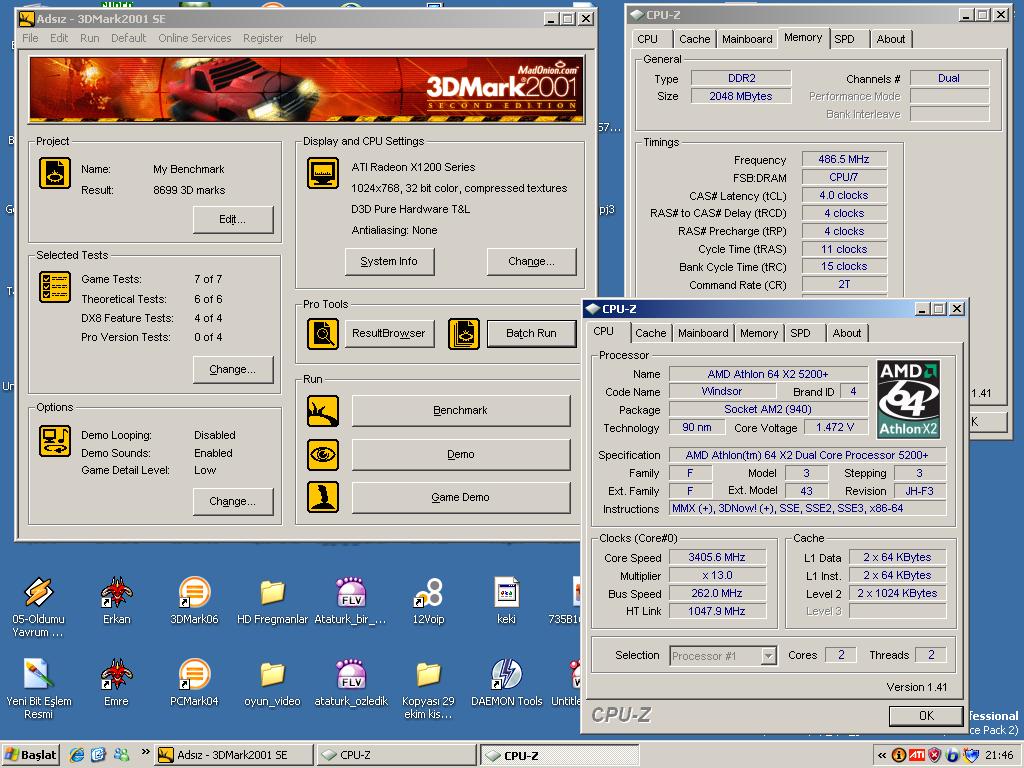Image resolution: width=1024 pixels, height=768 pixels.
Task: Click the System Info button
Action: tap(389, 261)
